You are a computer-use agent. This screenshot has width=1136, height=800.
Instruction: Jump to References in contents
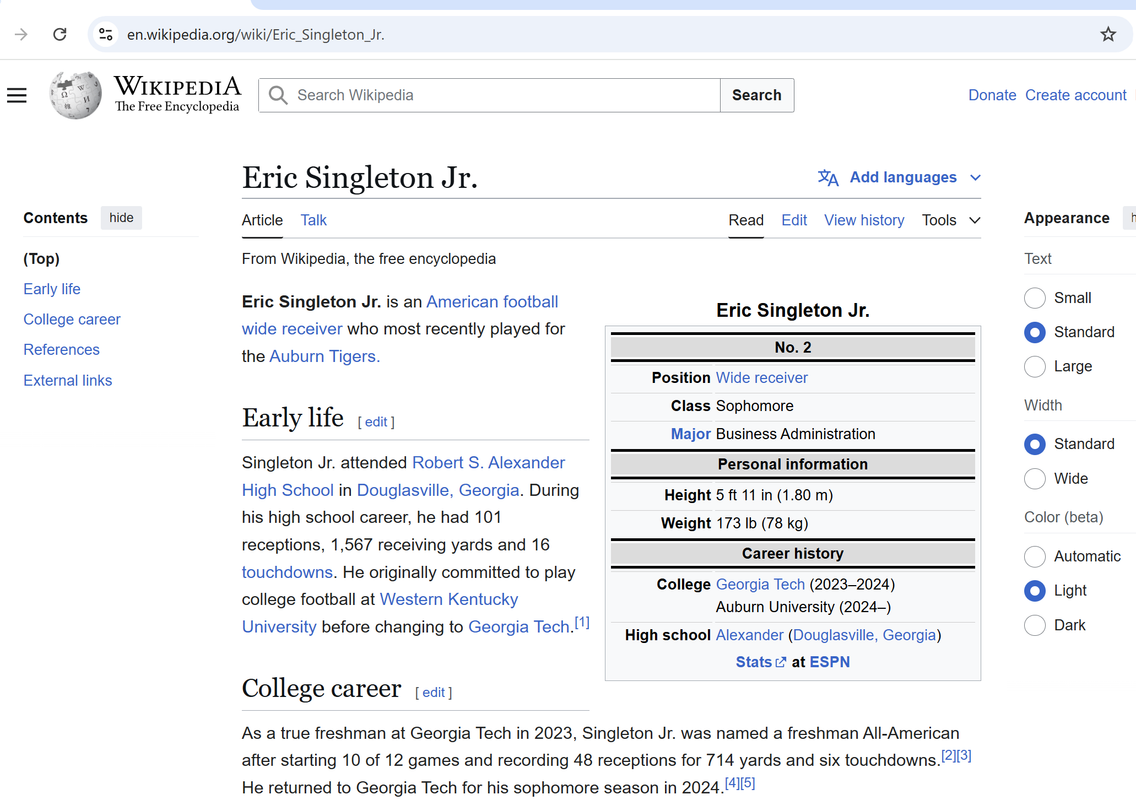62,349
